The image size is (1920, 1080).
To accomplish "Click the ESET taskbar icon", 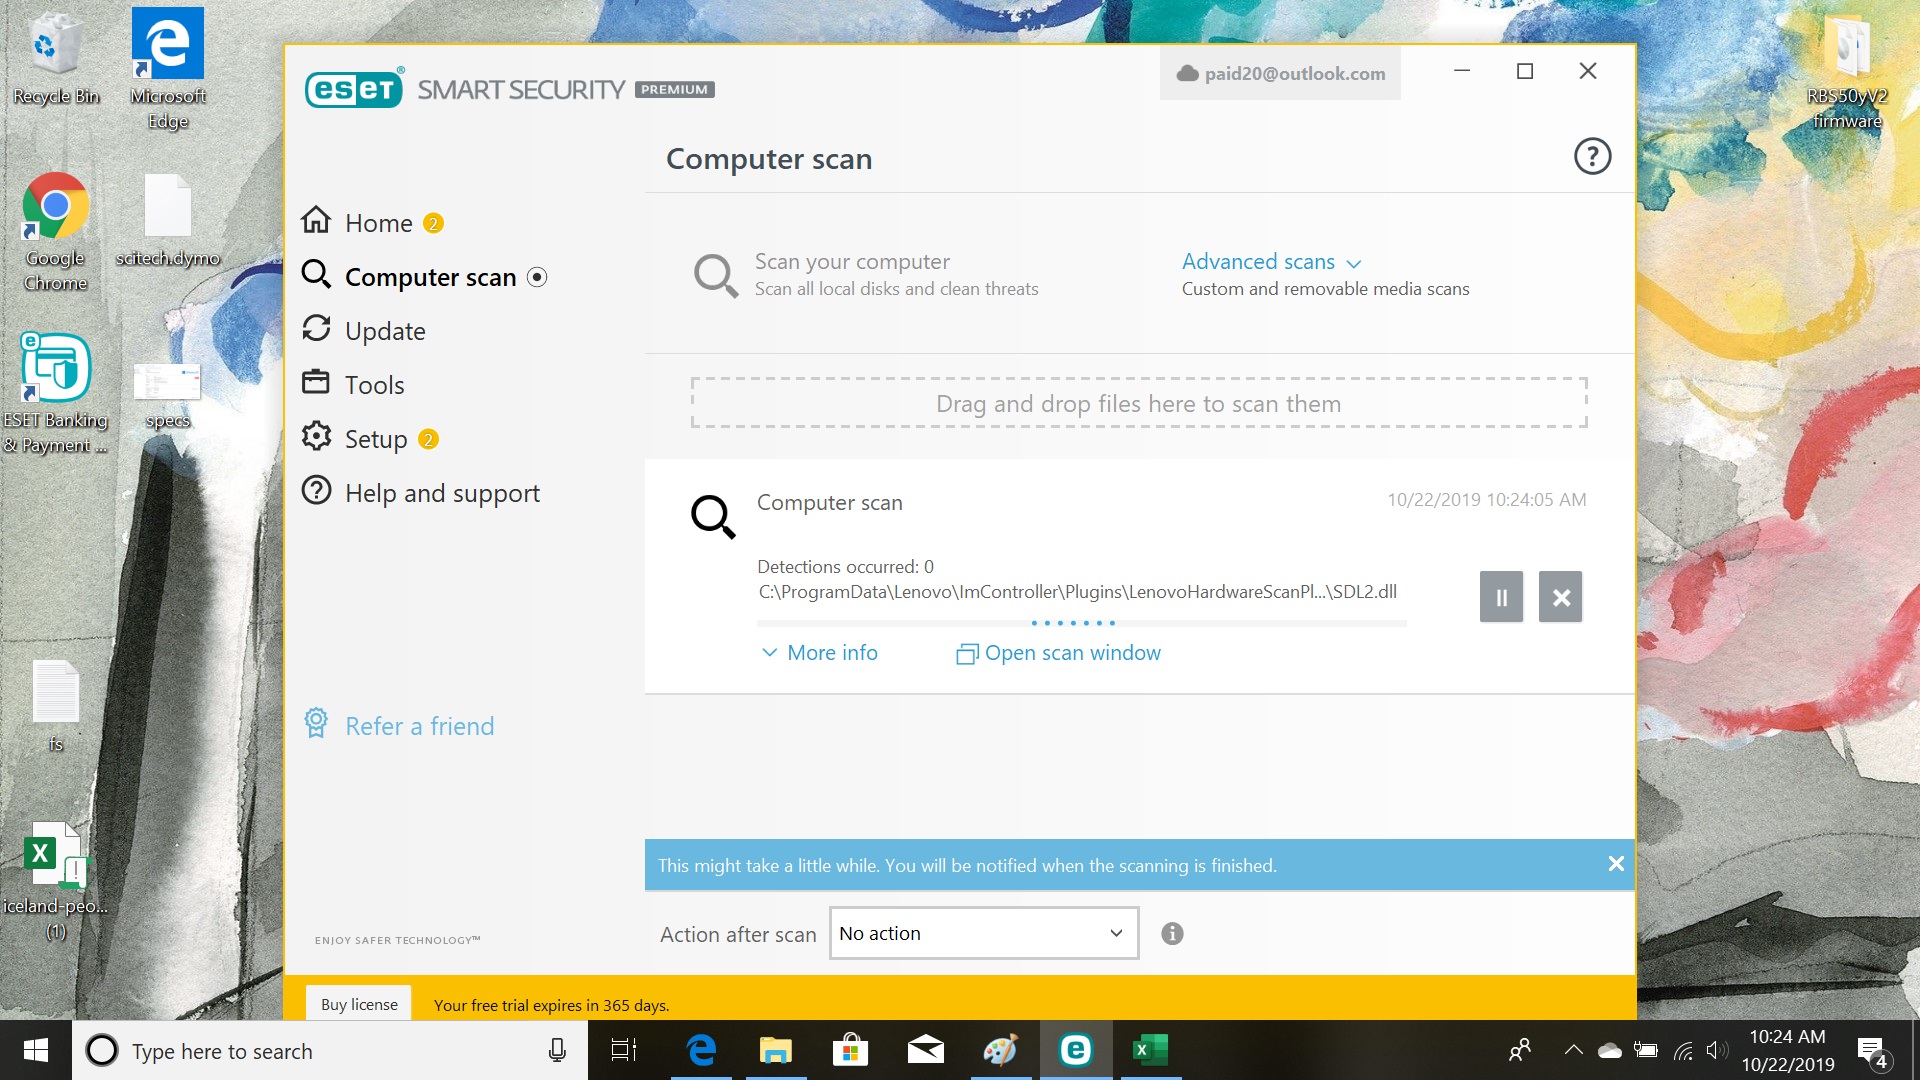I will pos(1076,1050).
